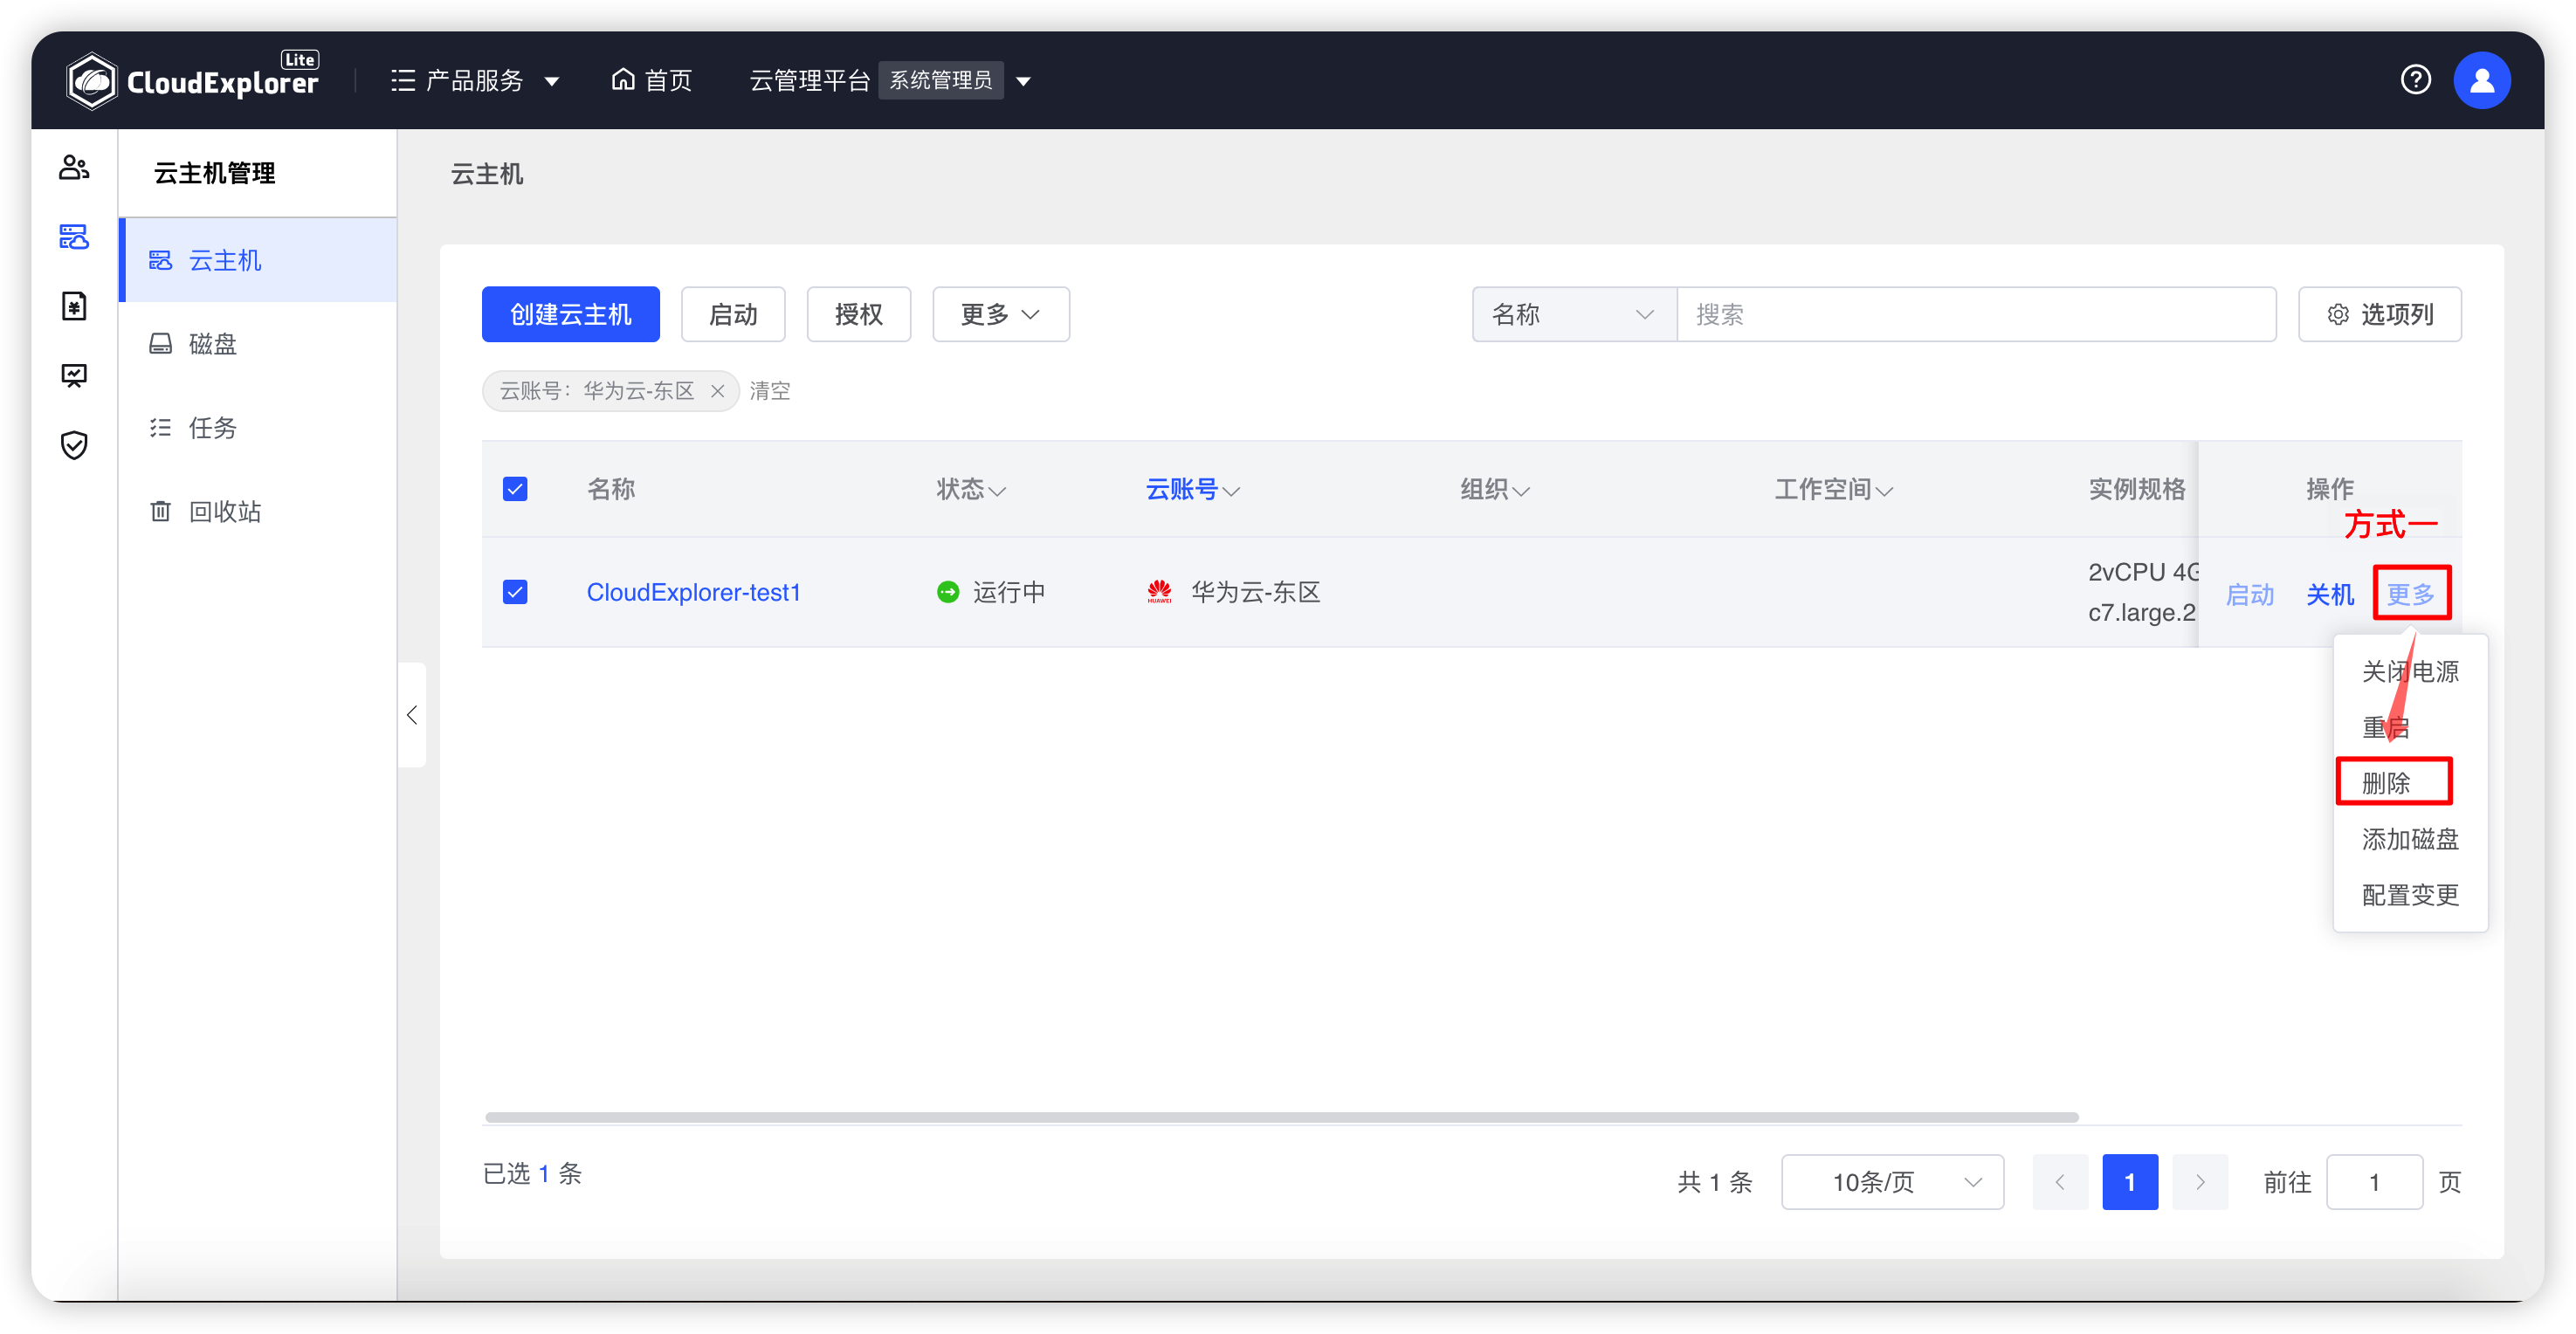Viewport: 2576px width, 1334px height.
Task: Open security shield icon in left rail
Action: (74, 445)
